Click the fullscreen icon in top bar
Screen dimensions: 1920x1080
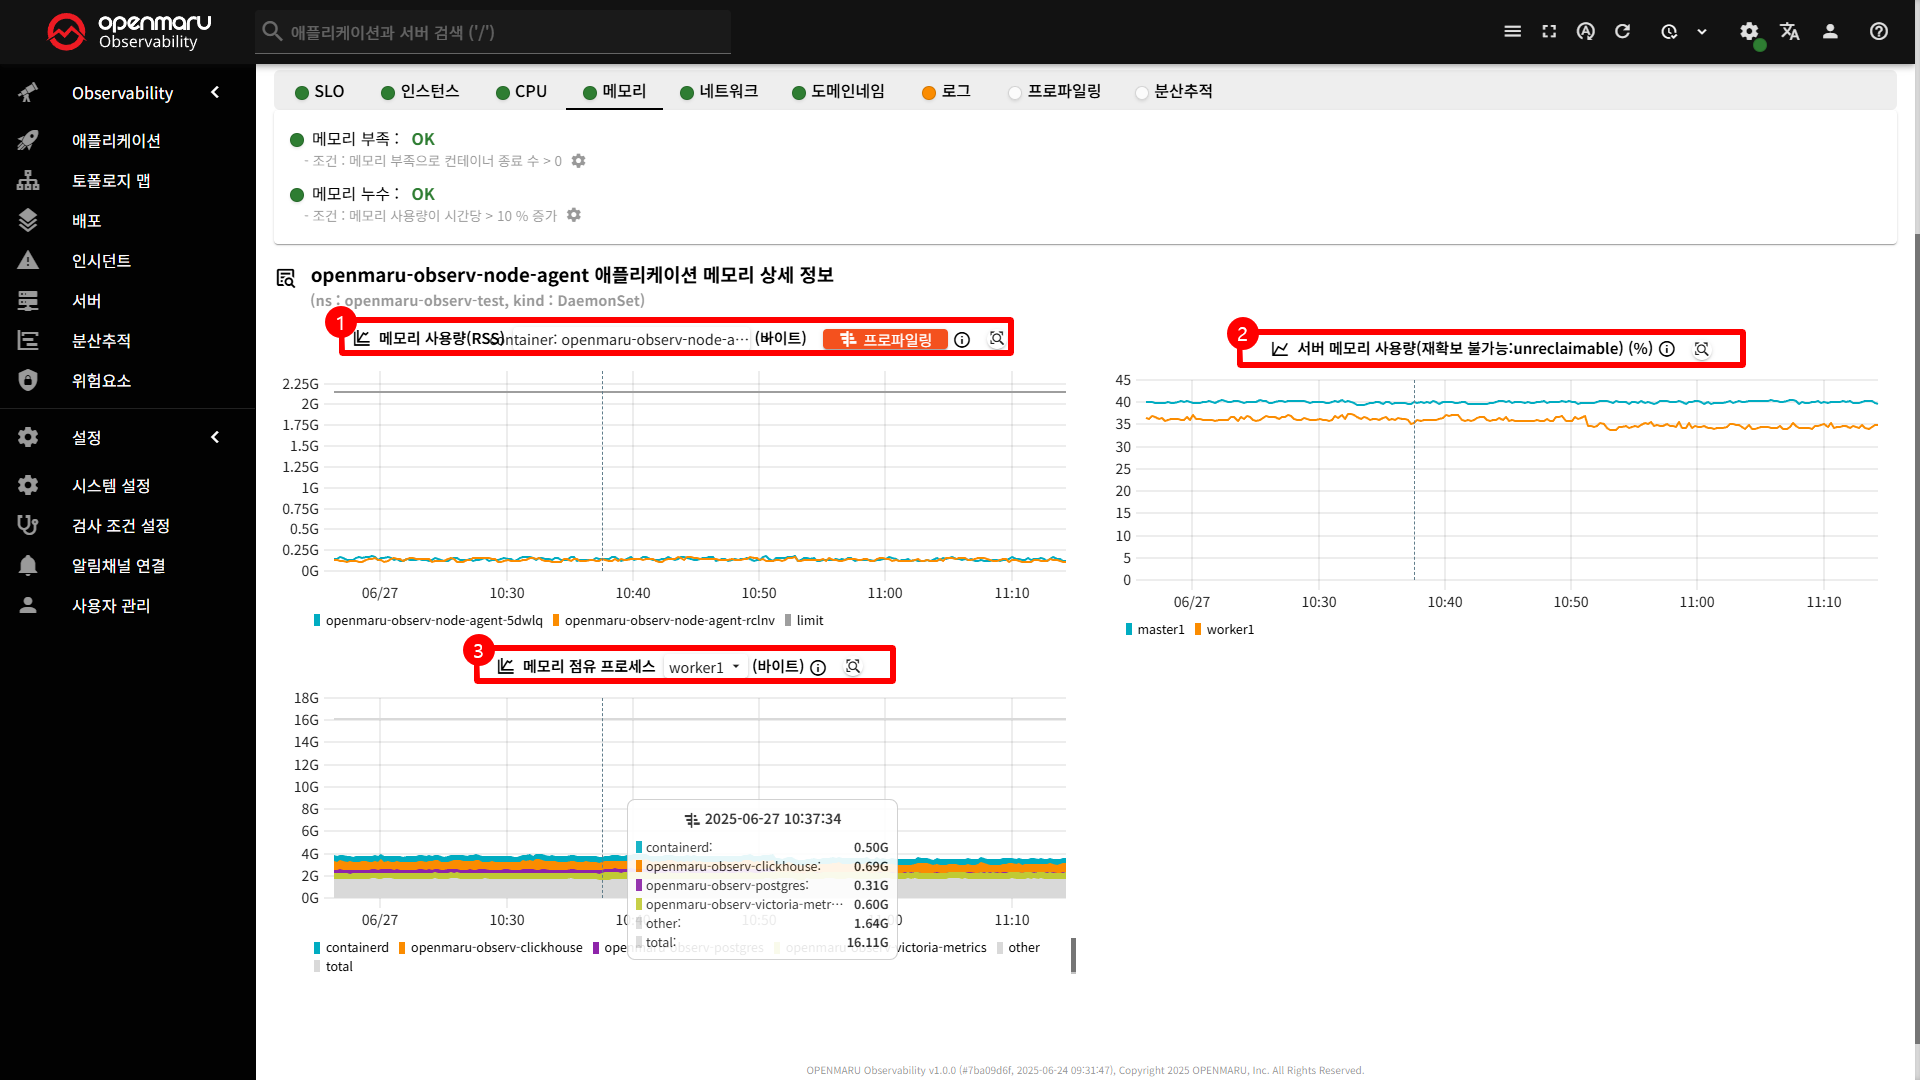(1549, 31)
